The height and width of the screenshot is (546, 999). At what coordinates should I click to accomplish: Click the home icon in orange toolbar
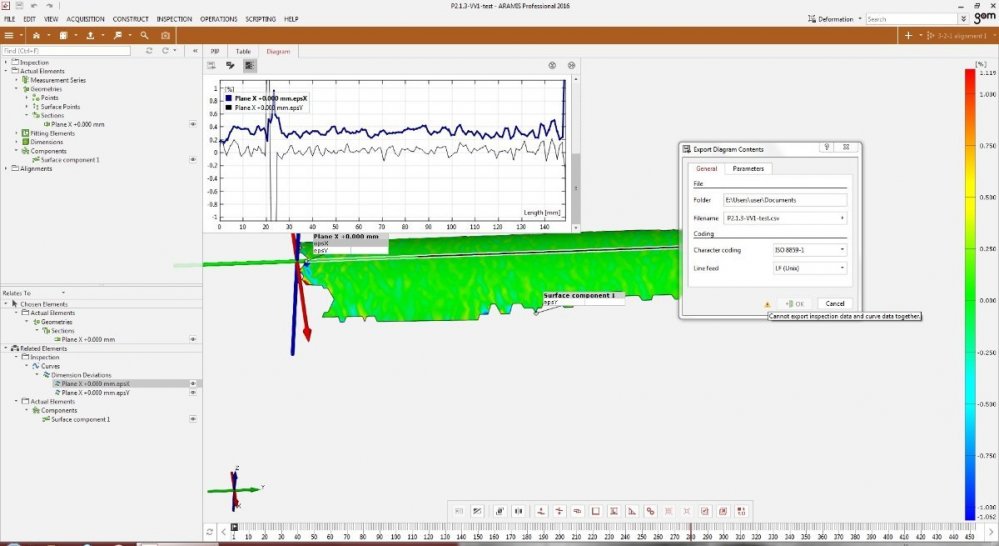(36, 35)
